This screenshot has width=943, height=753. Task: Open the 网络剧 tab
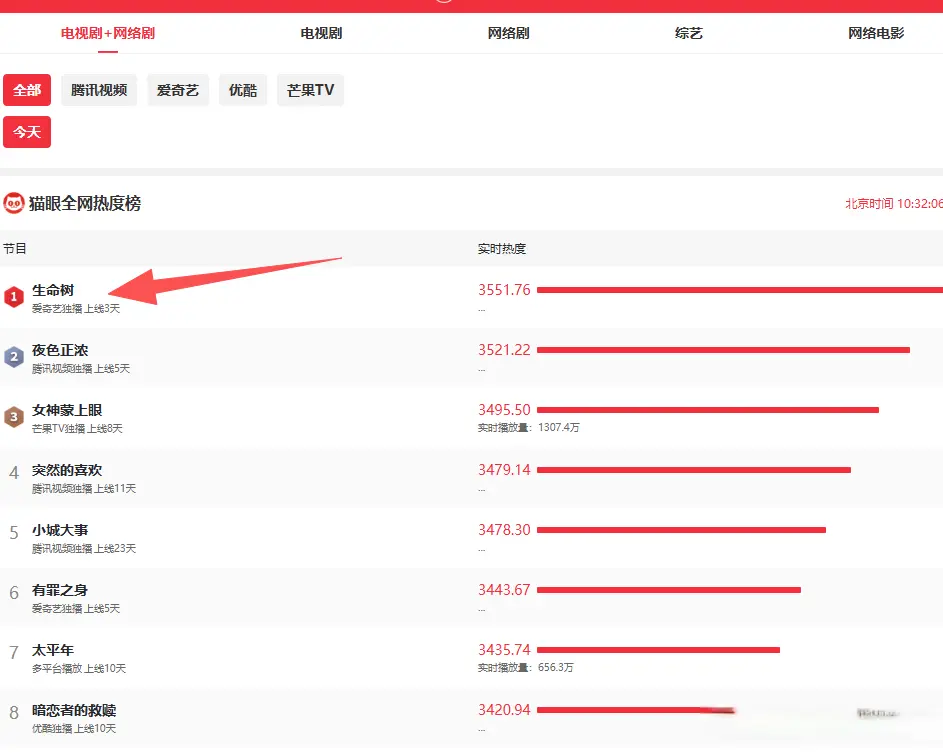coord(508,33)
